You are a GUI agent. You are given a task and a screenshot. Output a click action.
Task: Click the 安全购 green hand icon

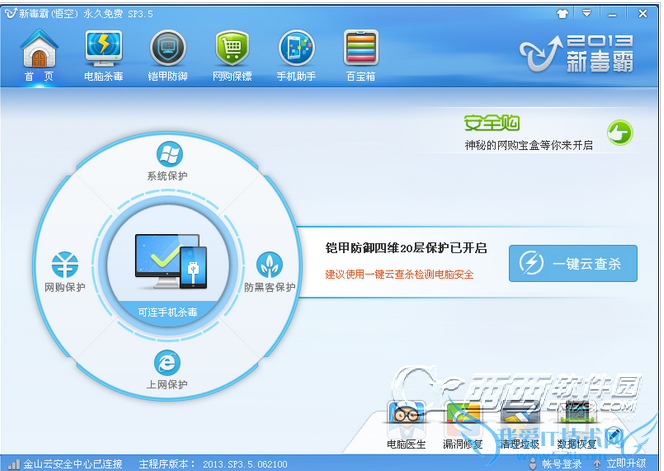pyautogui.click(x=620, y=133)
